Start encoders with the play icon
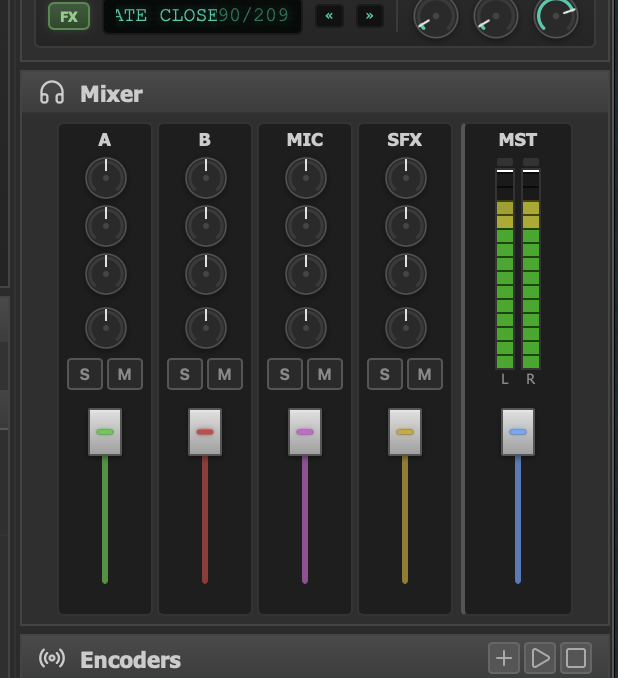The image size is (618, 678). click(x=540, y=658)
